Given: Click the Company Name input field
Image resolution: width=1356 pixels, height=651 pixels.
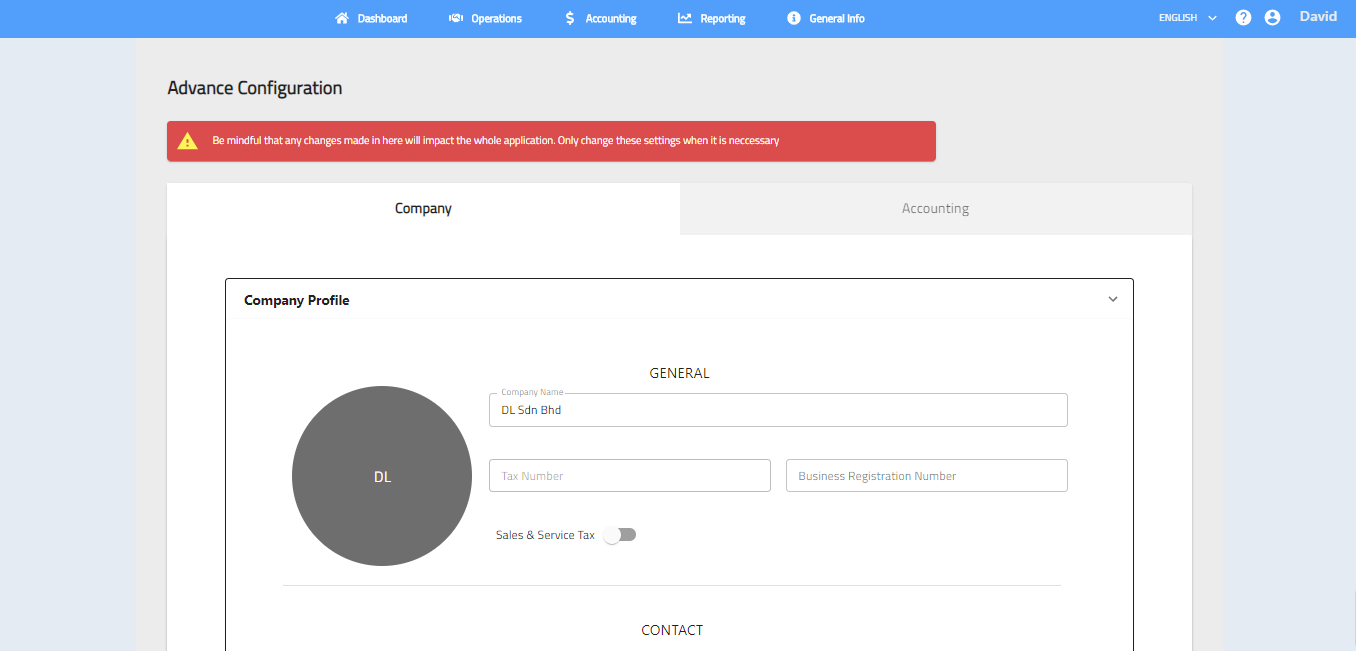Looking at the screenshot, I should tap(777, 410).
